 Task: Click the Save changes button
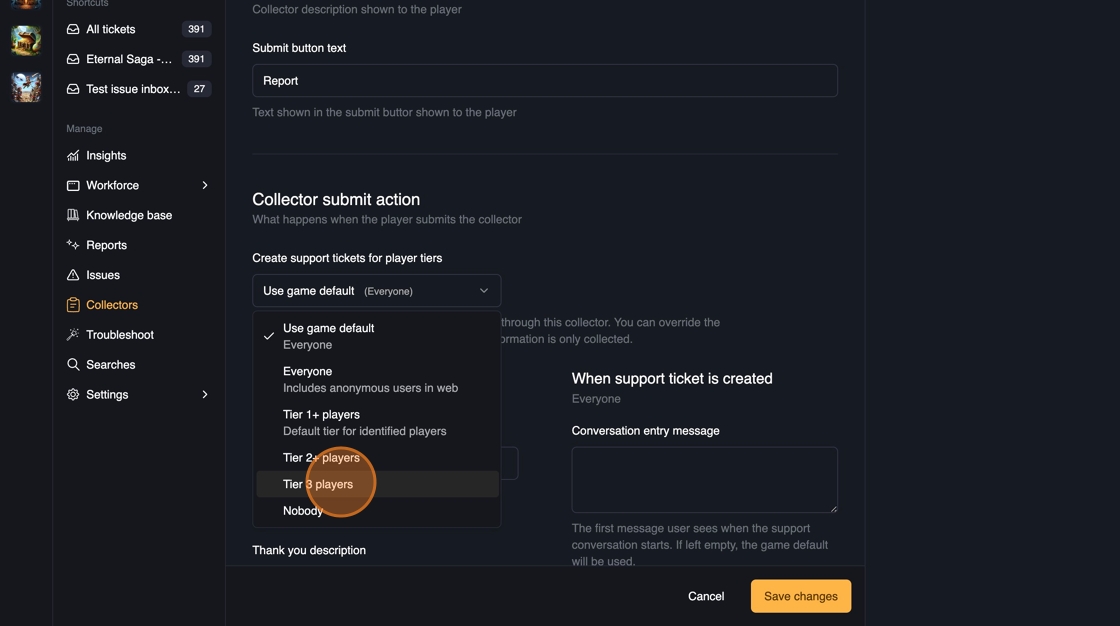pos(800,596)
